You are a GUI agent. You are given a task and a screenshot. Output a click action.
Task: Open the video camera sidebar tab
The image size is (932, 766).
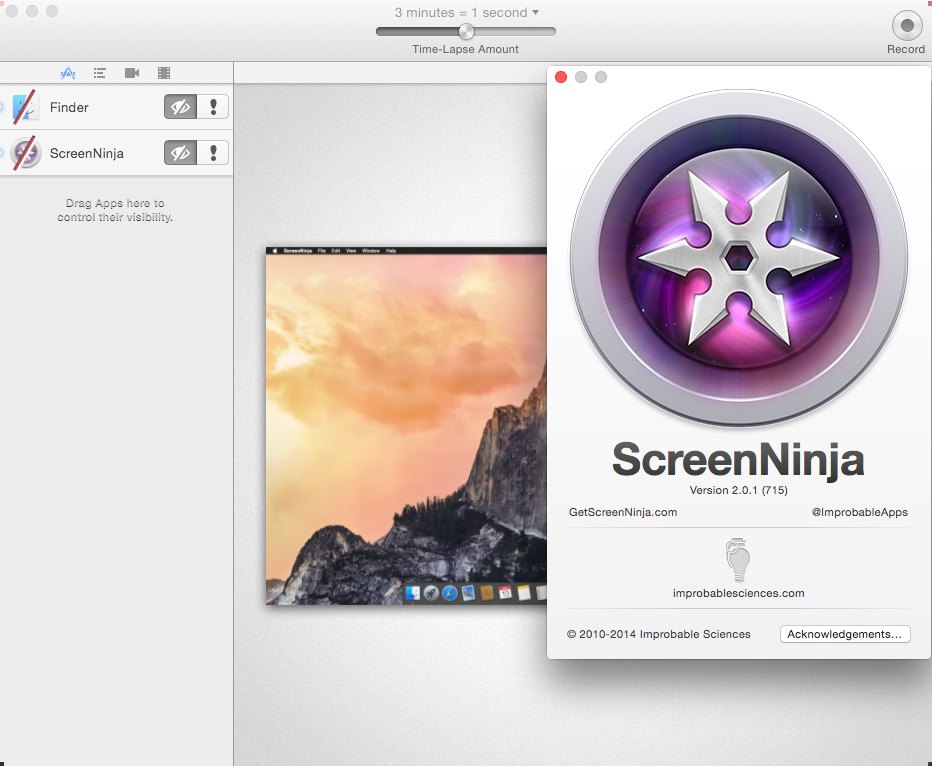(132, 73)
